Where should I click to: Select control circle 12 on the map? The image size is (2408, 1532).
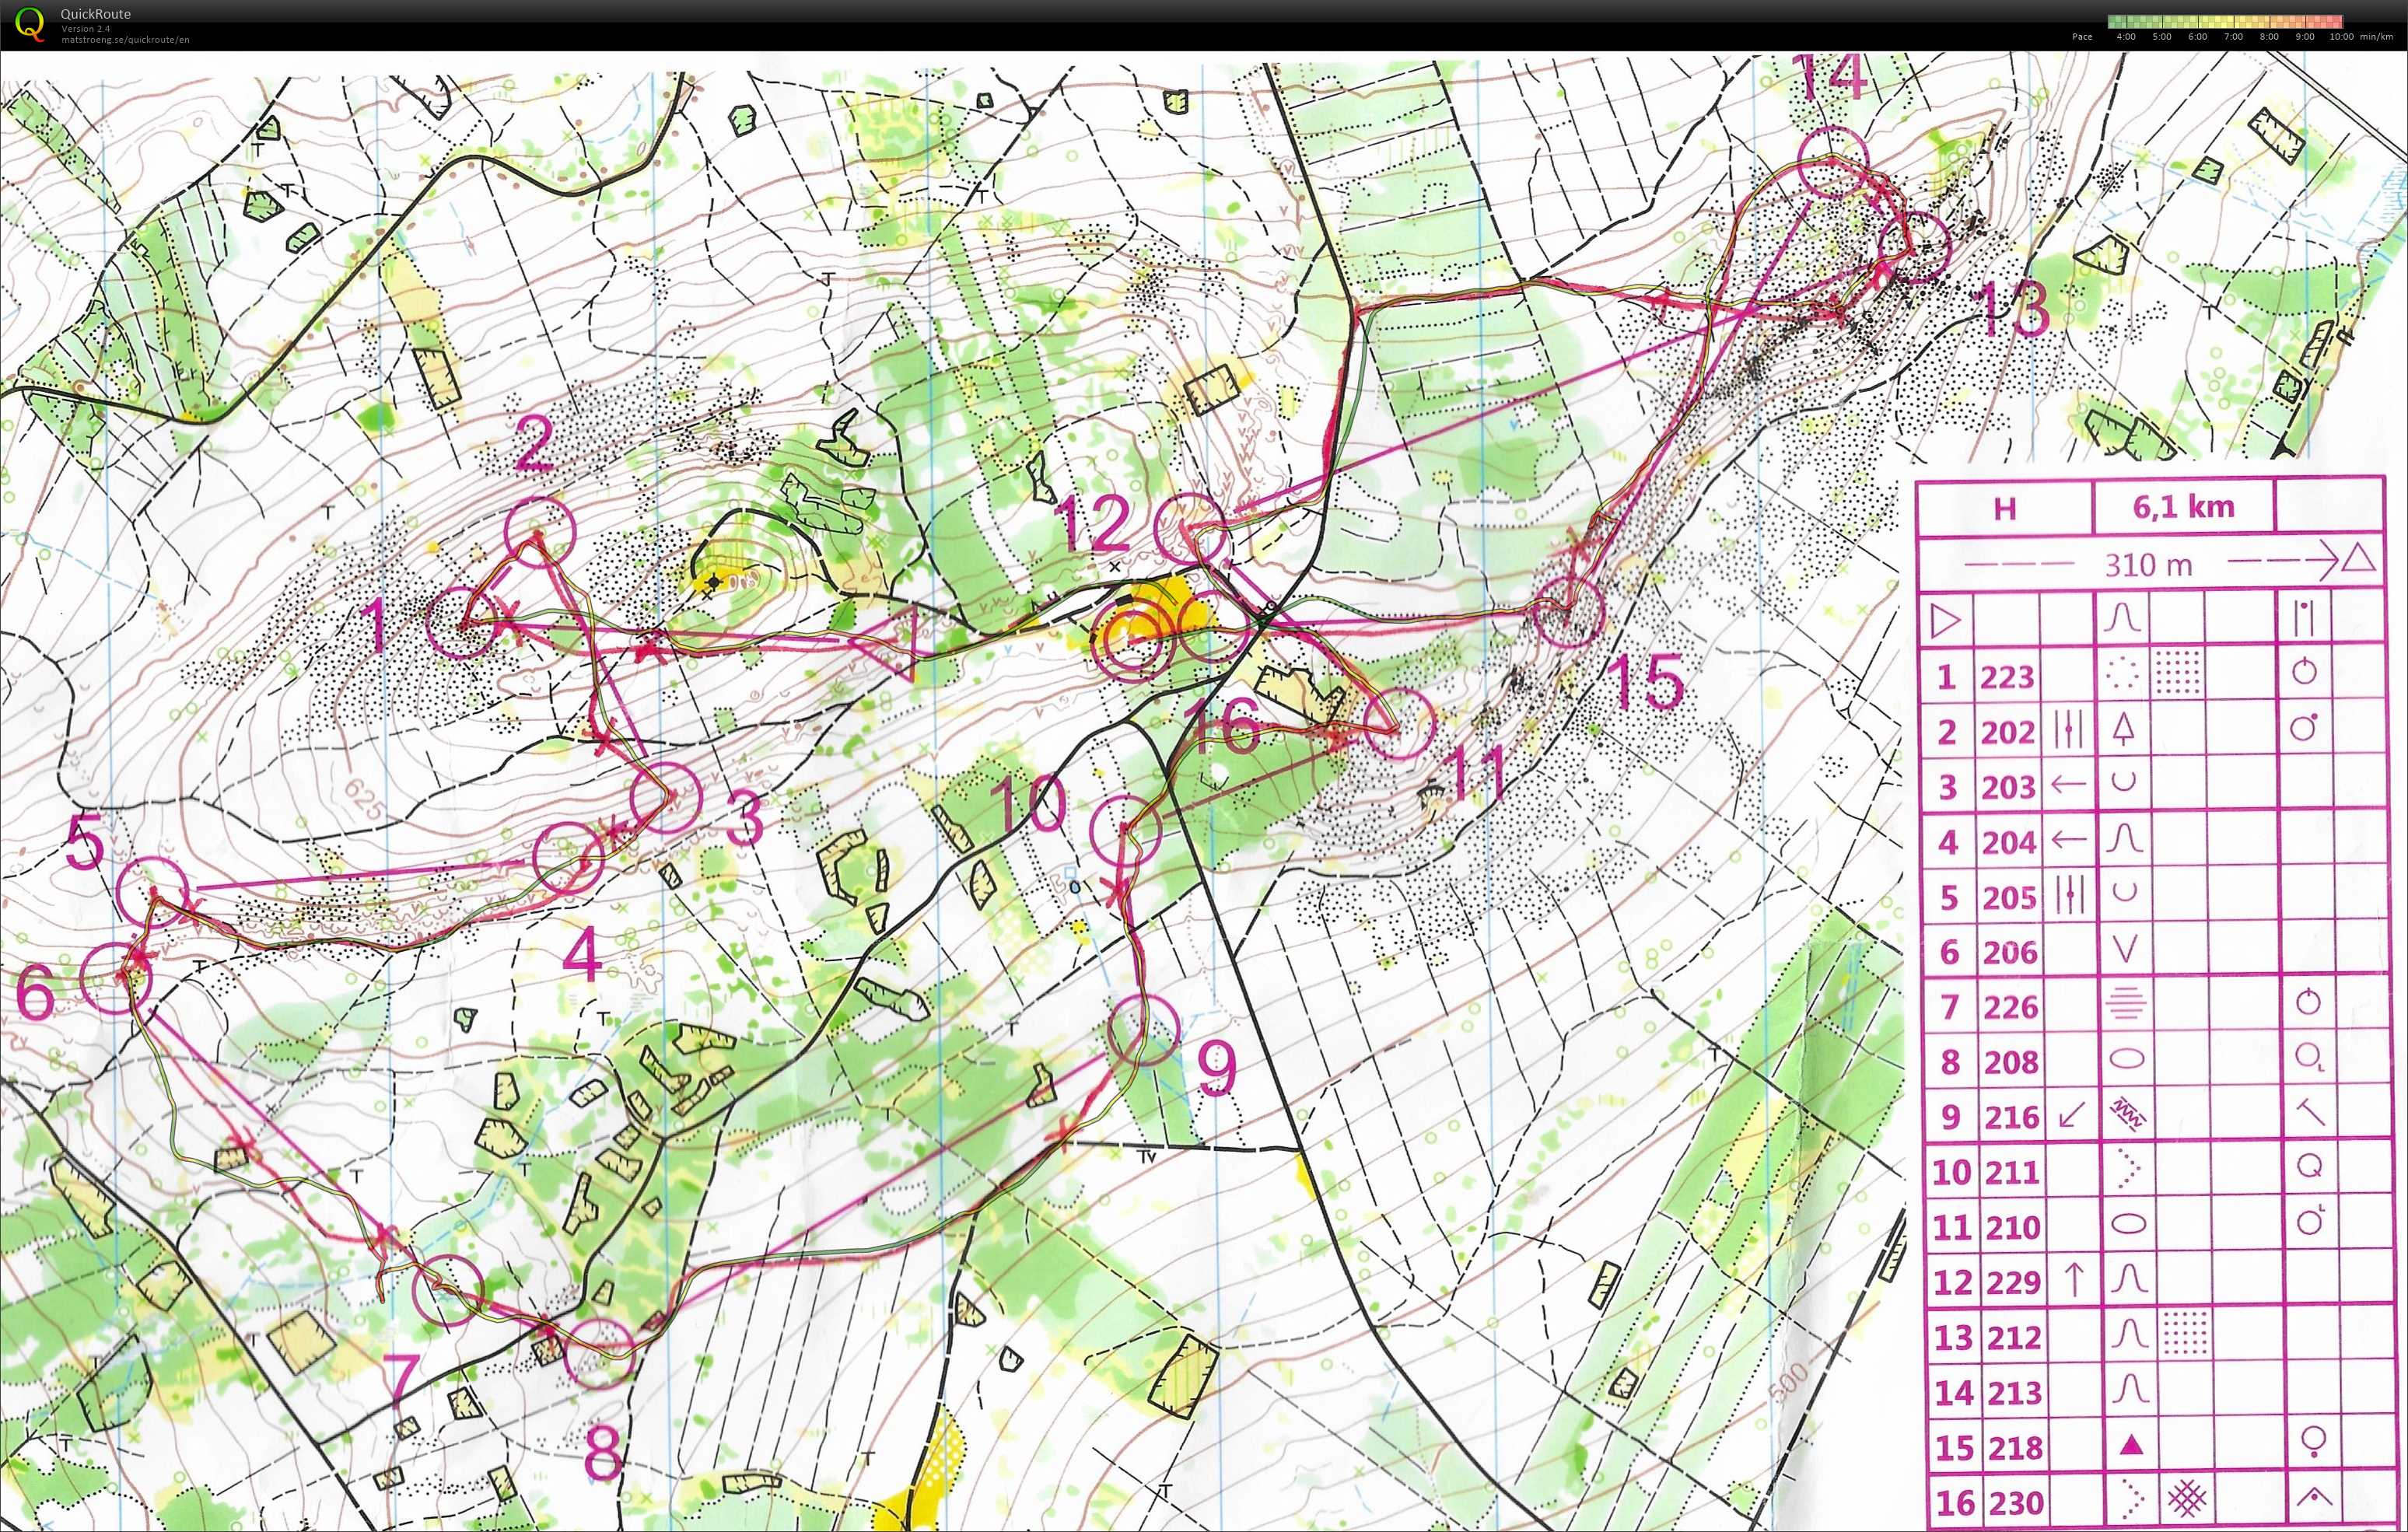[x=1190, y=529]
